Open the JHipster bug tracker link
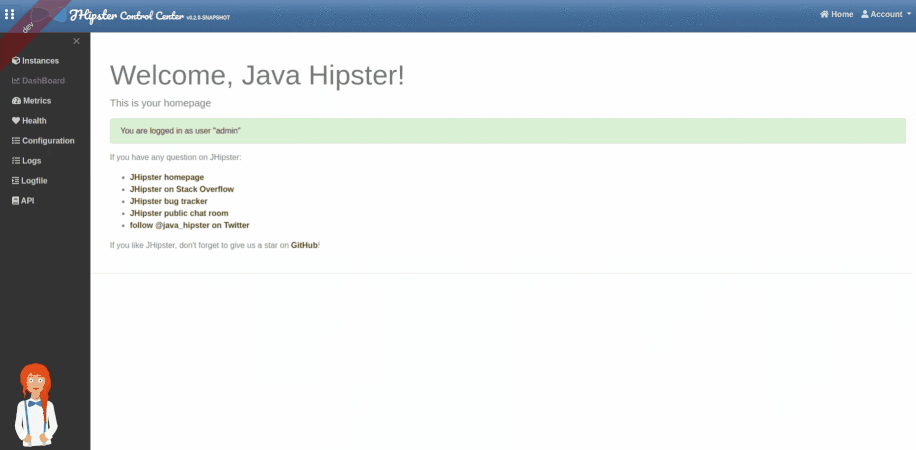This screenshot has height=450, width=916. 168,201
